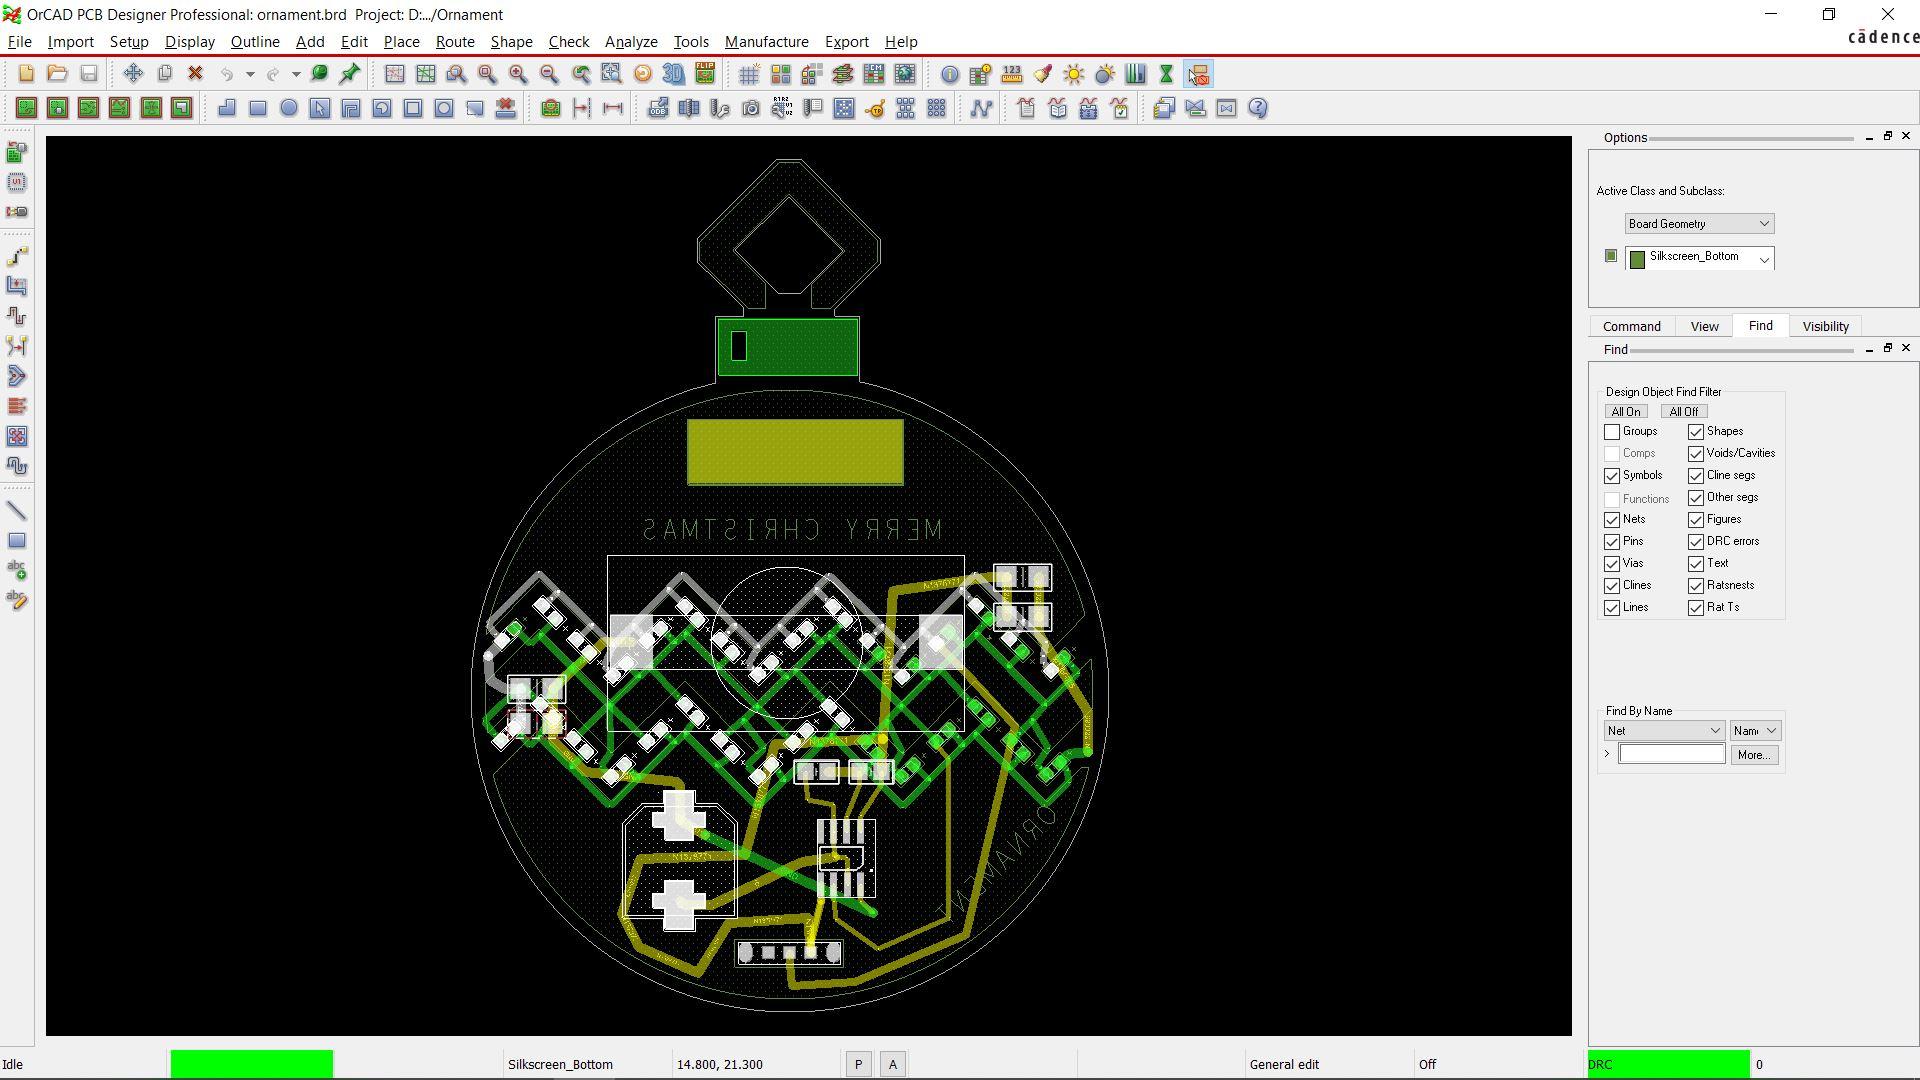
Task: Click the Manufacture menu
Action: coord(766,41)
